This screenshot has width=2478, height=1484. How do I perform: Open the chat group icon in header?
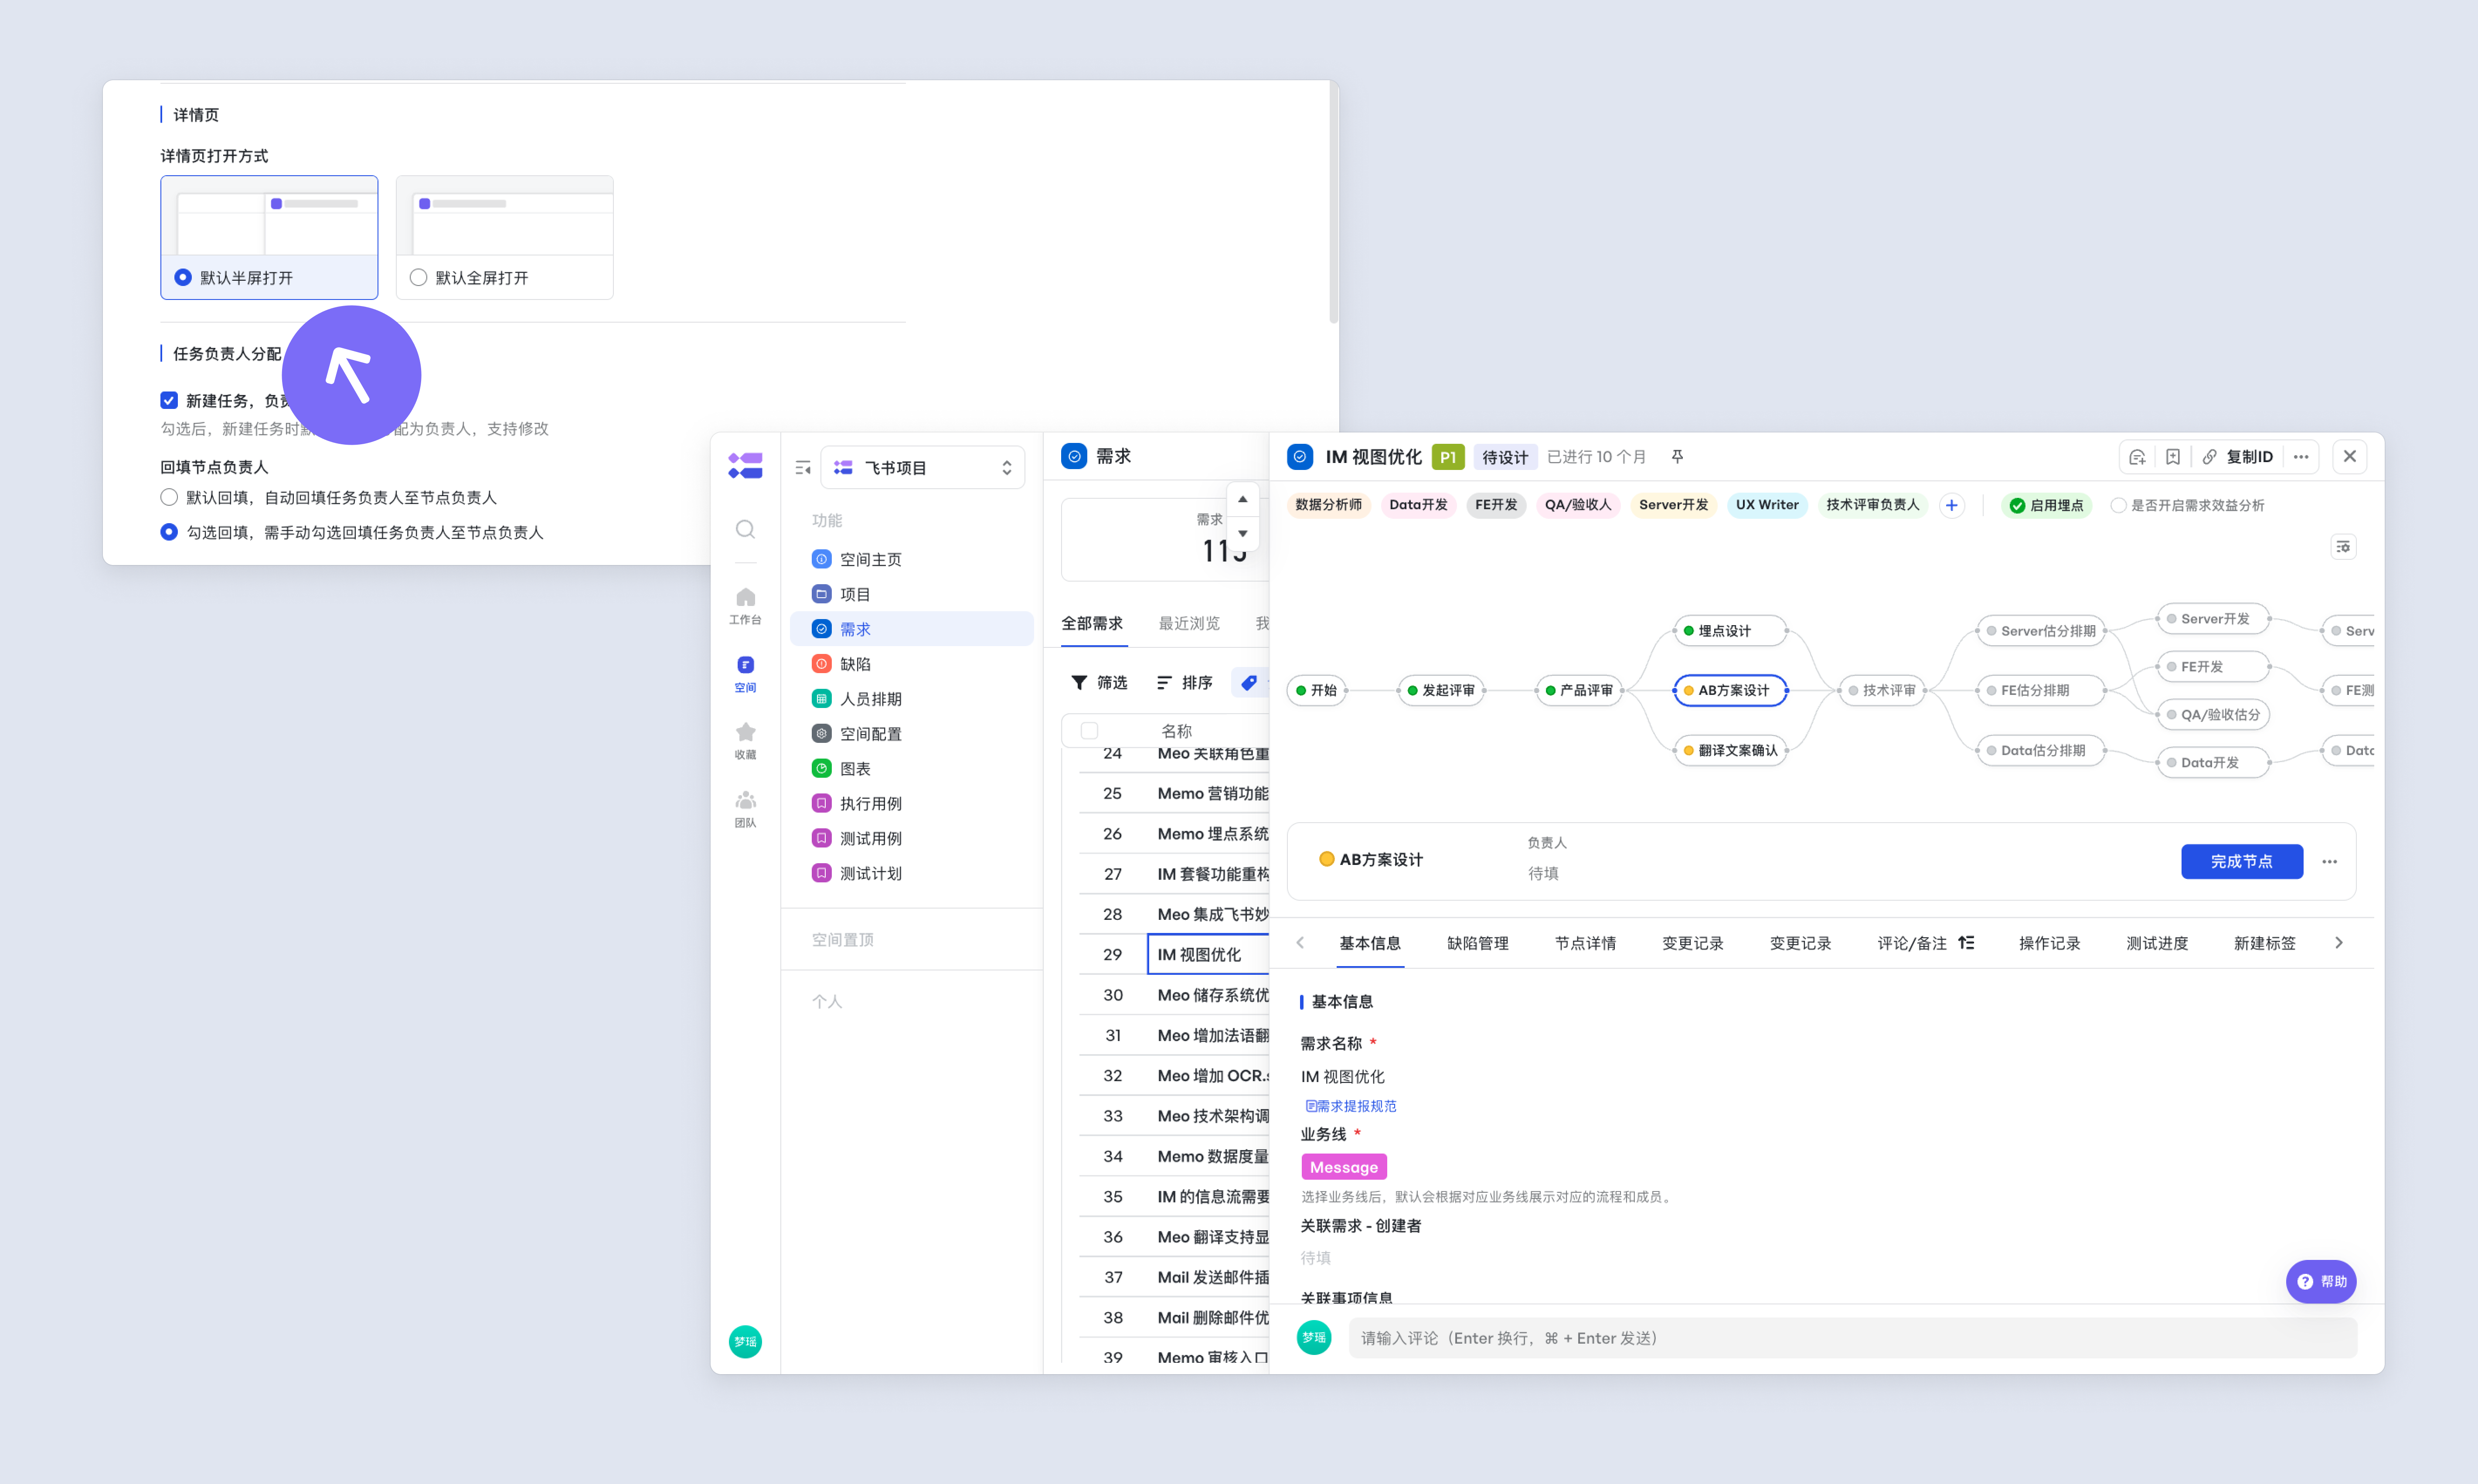[x=2136, y=456]
